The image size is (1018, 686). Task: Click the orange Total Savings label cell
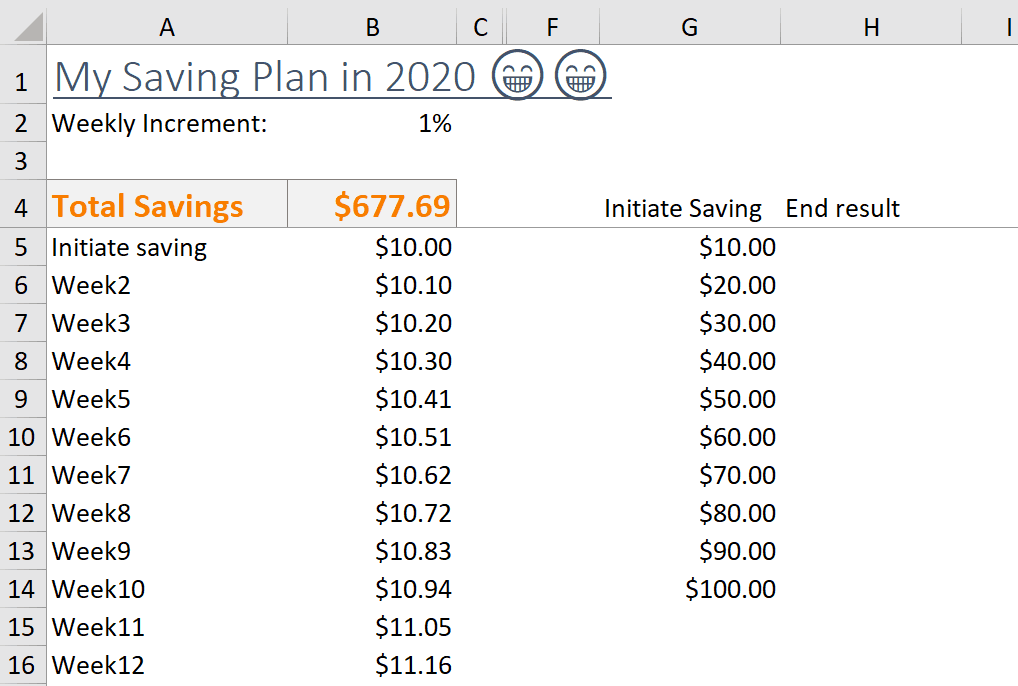167,206
